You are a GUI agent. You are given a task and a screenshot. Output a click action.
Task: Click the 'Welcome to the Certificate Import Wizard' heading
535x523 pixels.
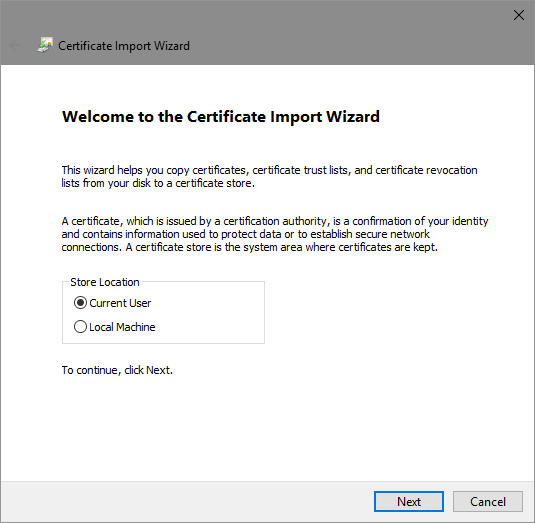pos(221,117)
